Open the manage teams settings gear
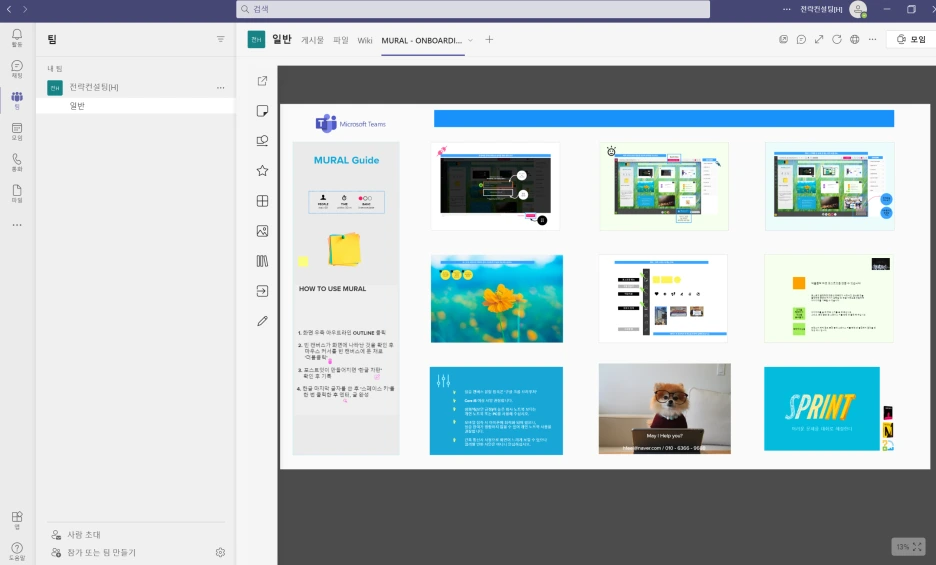 [220, 552]
